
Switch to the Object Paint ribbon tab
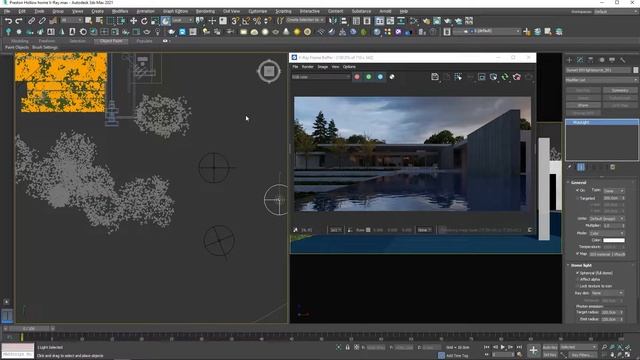(111, 41)
